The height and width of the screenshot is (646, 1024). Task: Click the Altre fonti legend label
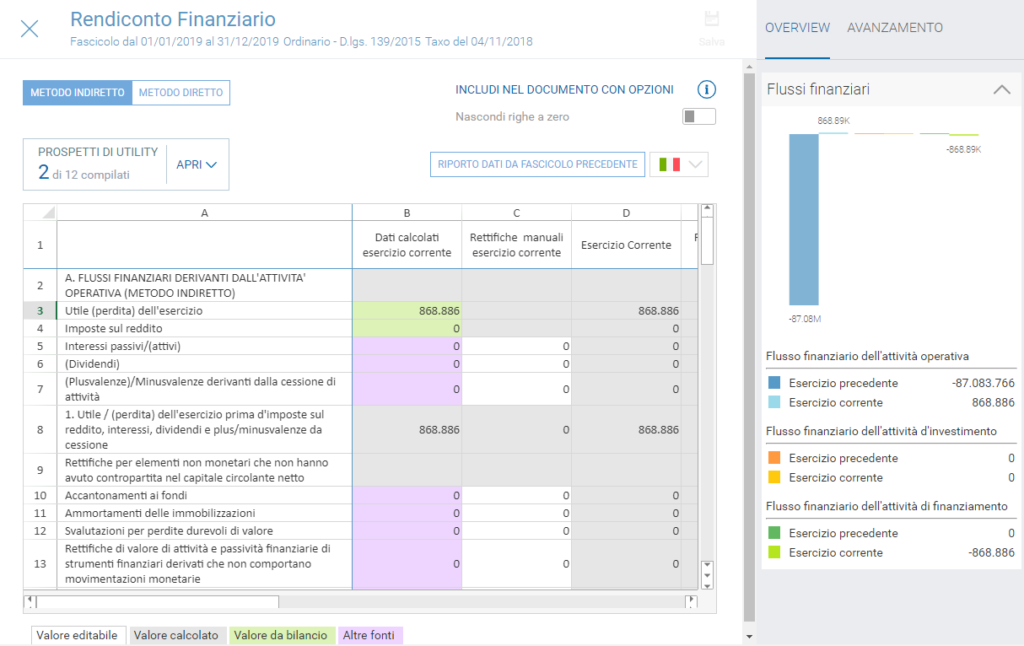(369, 635)
